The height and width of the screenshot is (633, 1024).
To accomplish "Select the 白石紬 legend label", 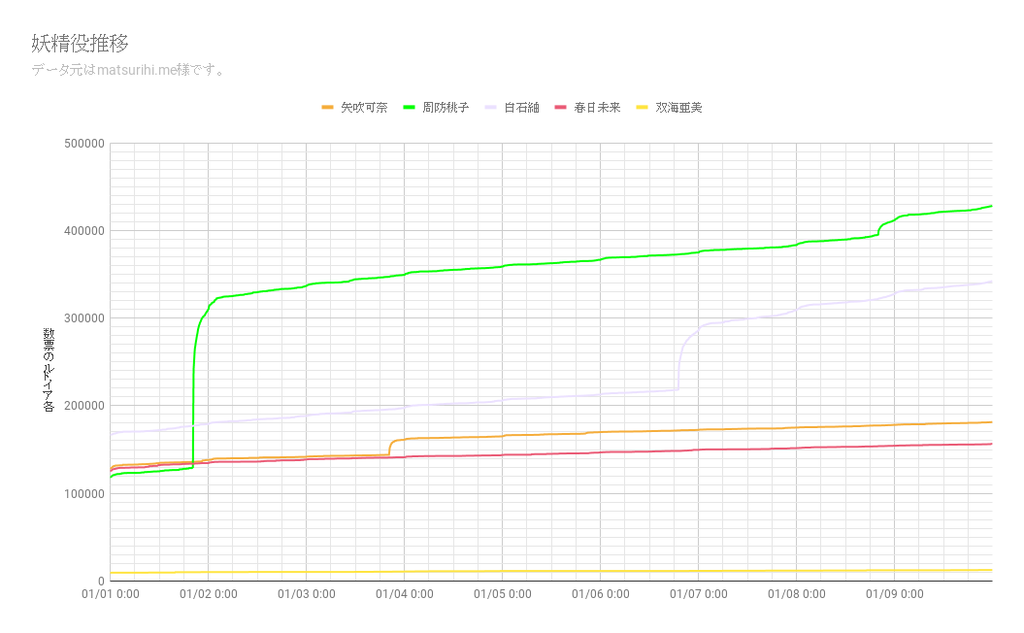I will point(522,108).
